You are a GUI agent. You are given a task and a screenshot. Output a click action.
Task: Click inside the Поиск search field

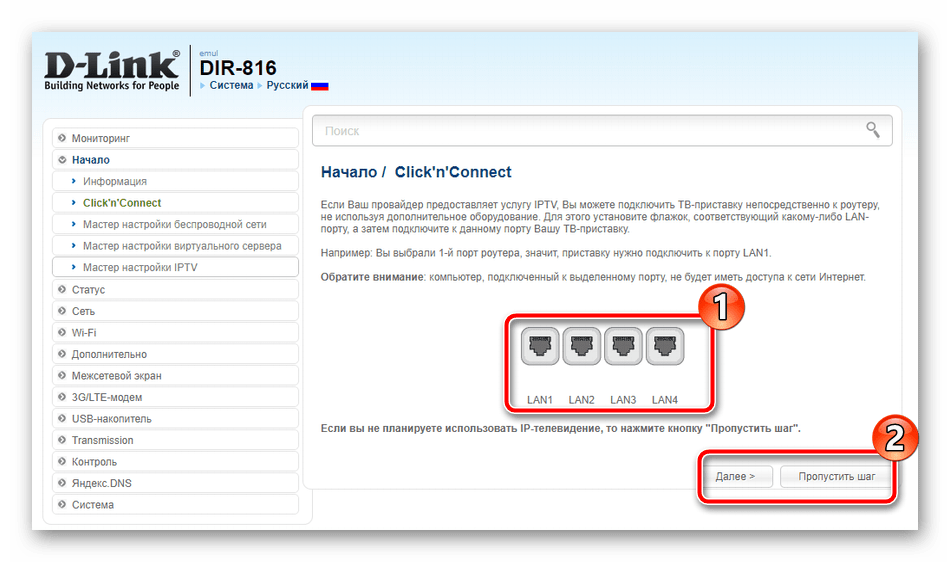click(602, 131)
